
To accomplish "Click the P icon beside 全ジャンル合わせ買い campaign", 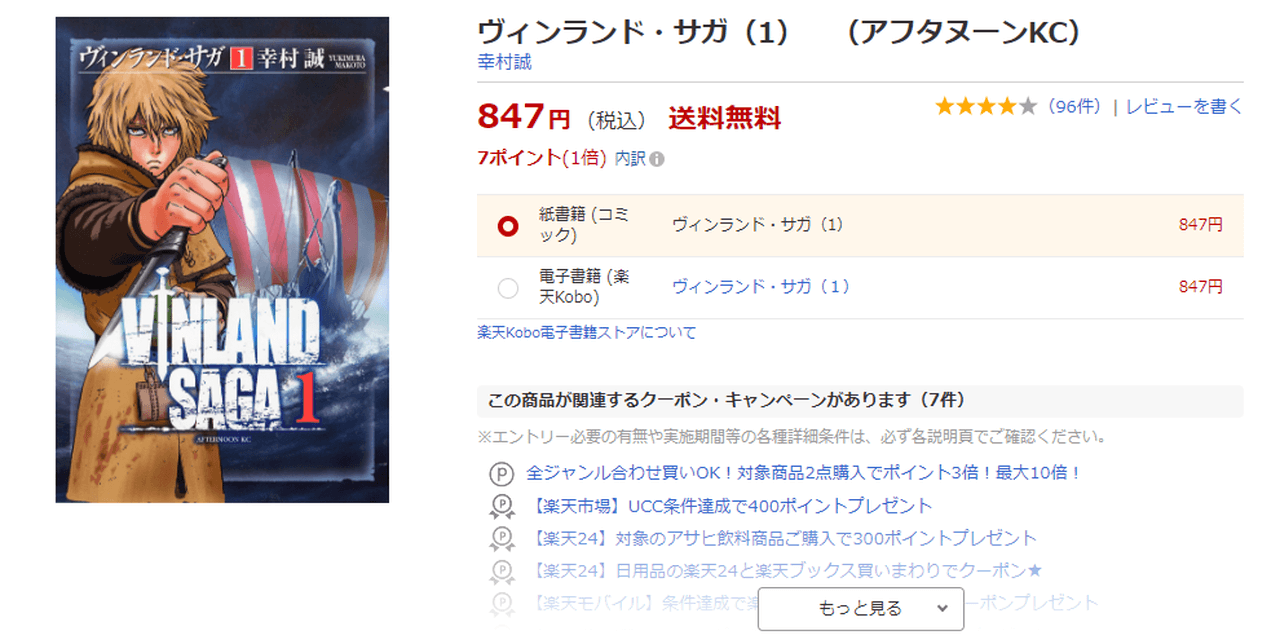I will [500, 474].
